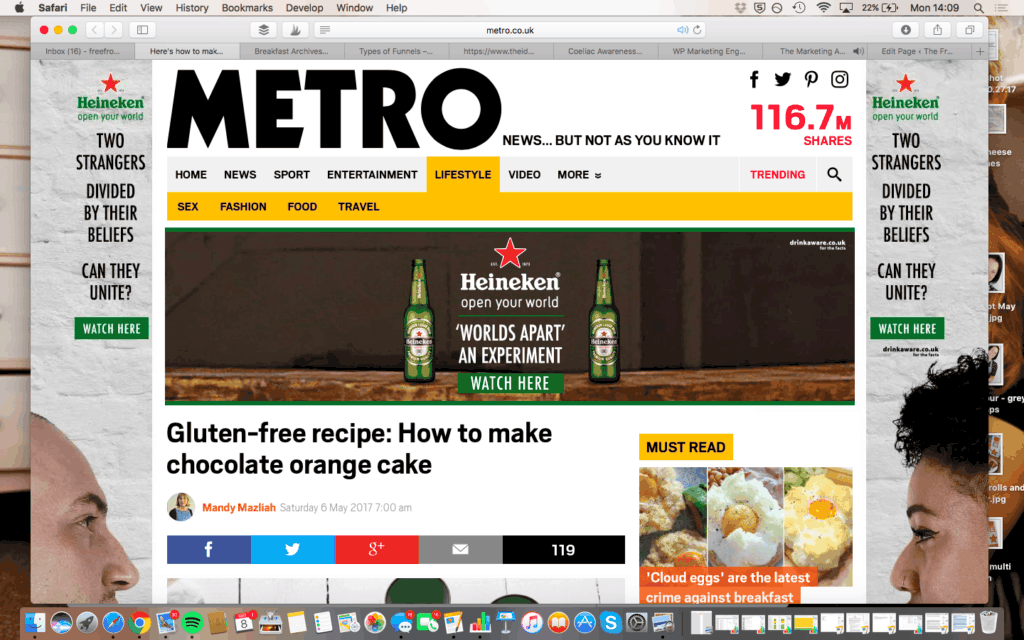1024x640 pixels.
Task: Switch to the Coeliac Awareness tab
Action: [x=605, y=51]
